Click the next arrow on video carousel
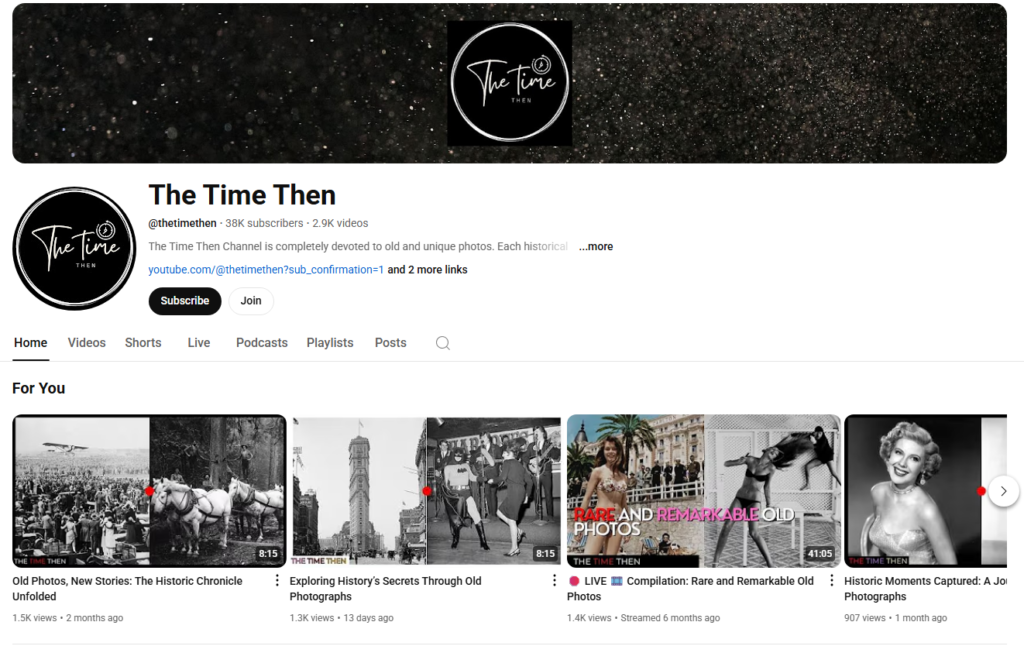 1003,491
